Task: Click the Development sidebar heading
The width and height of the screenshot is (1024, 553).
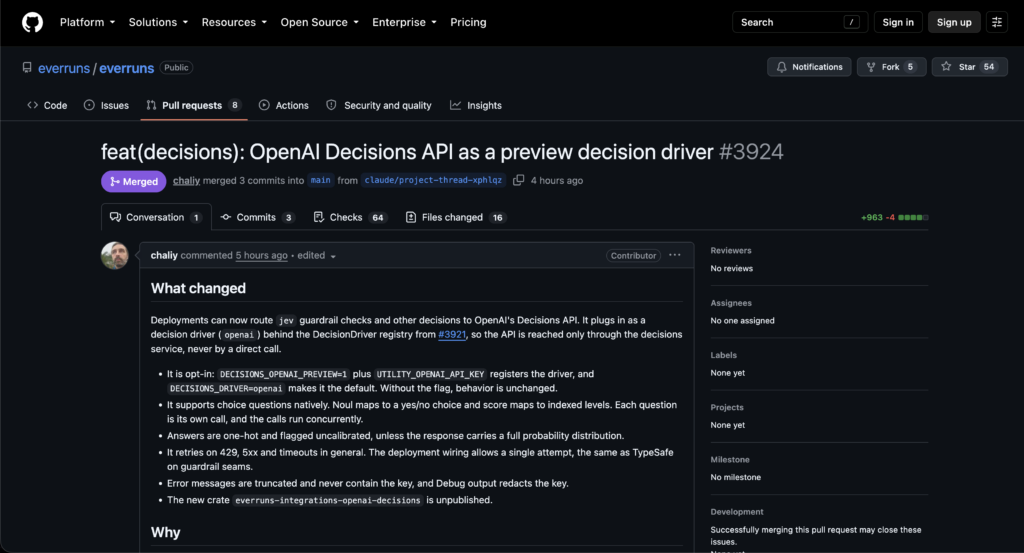Action: (x=737, y=512)
